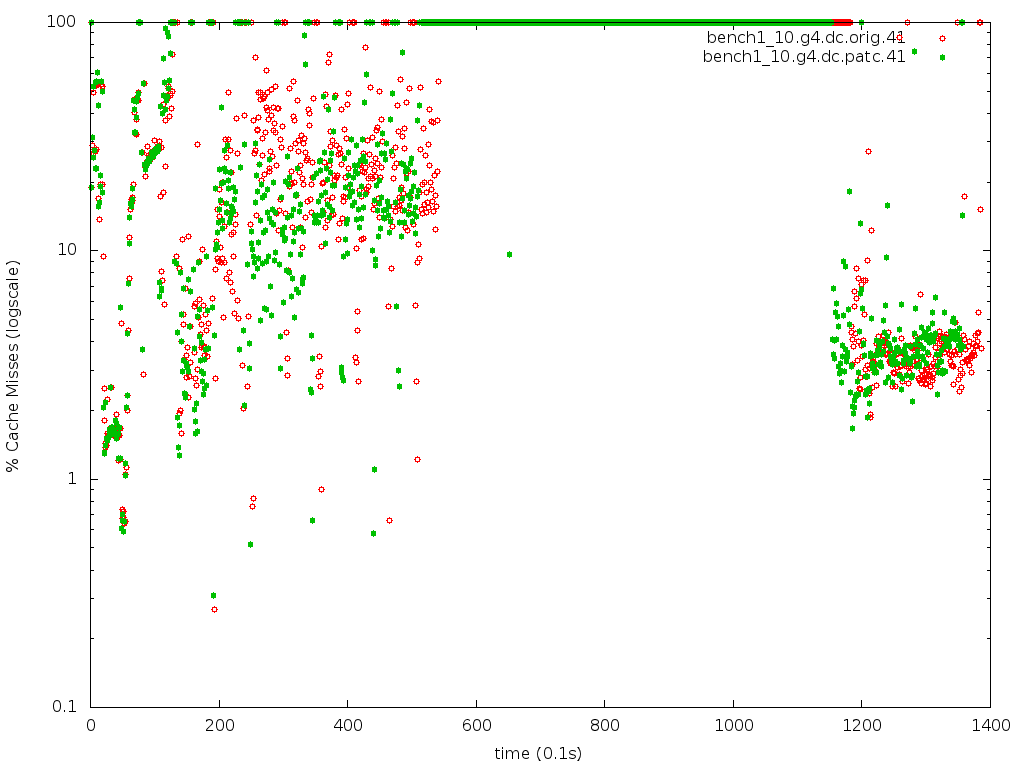Click the lowest red data point near time 190
The width and height of the screenshot is (1024, 768).
214,609
